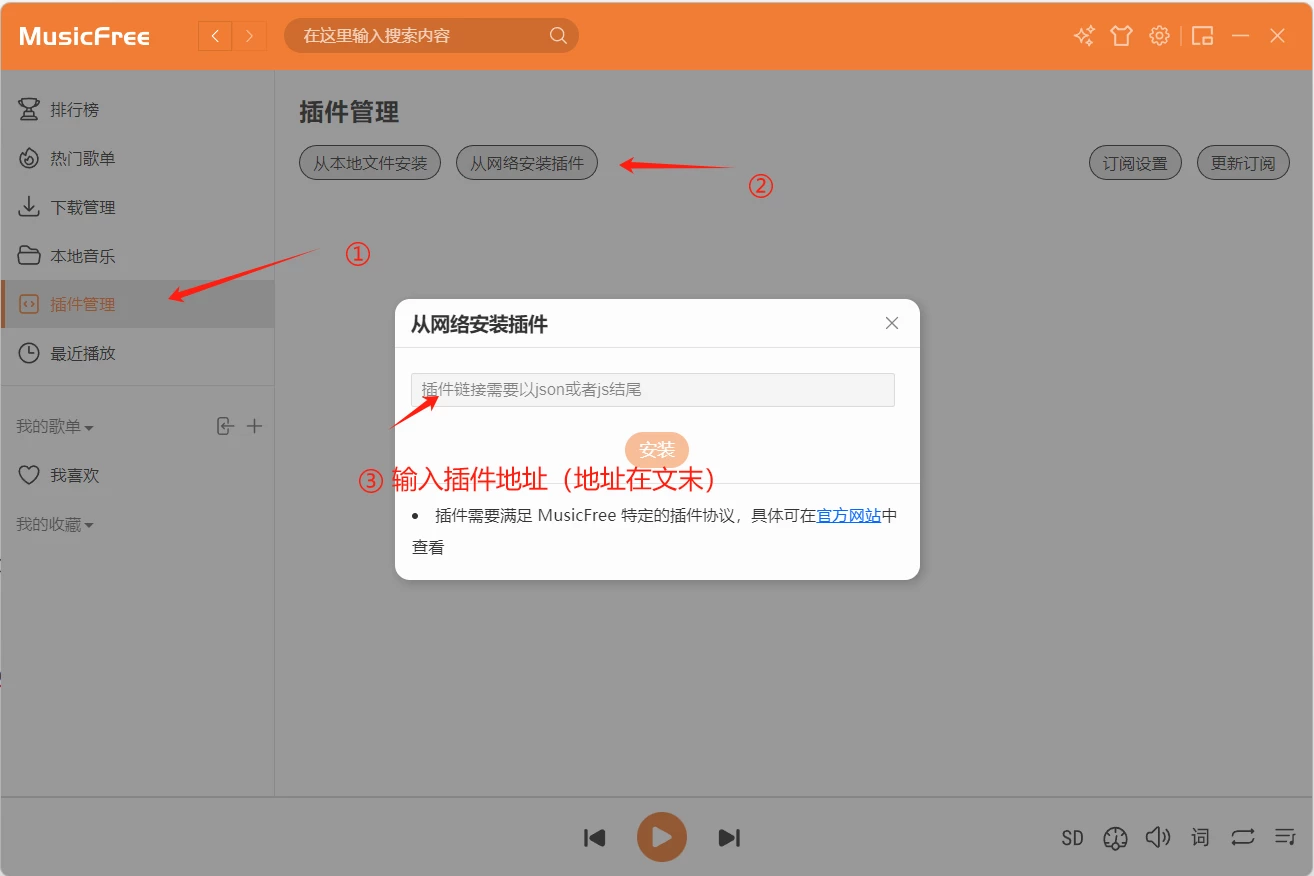The image size is (1314, 876).
Task: Skip to the next track
Action: (729, 838)
